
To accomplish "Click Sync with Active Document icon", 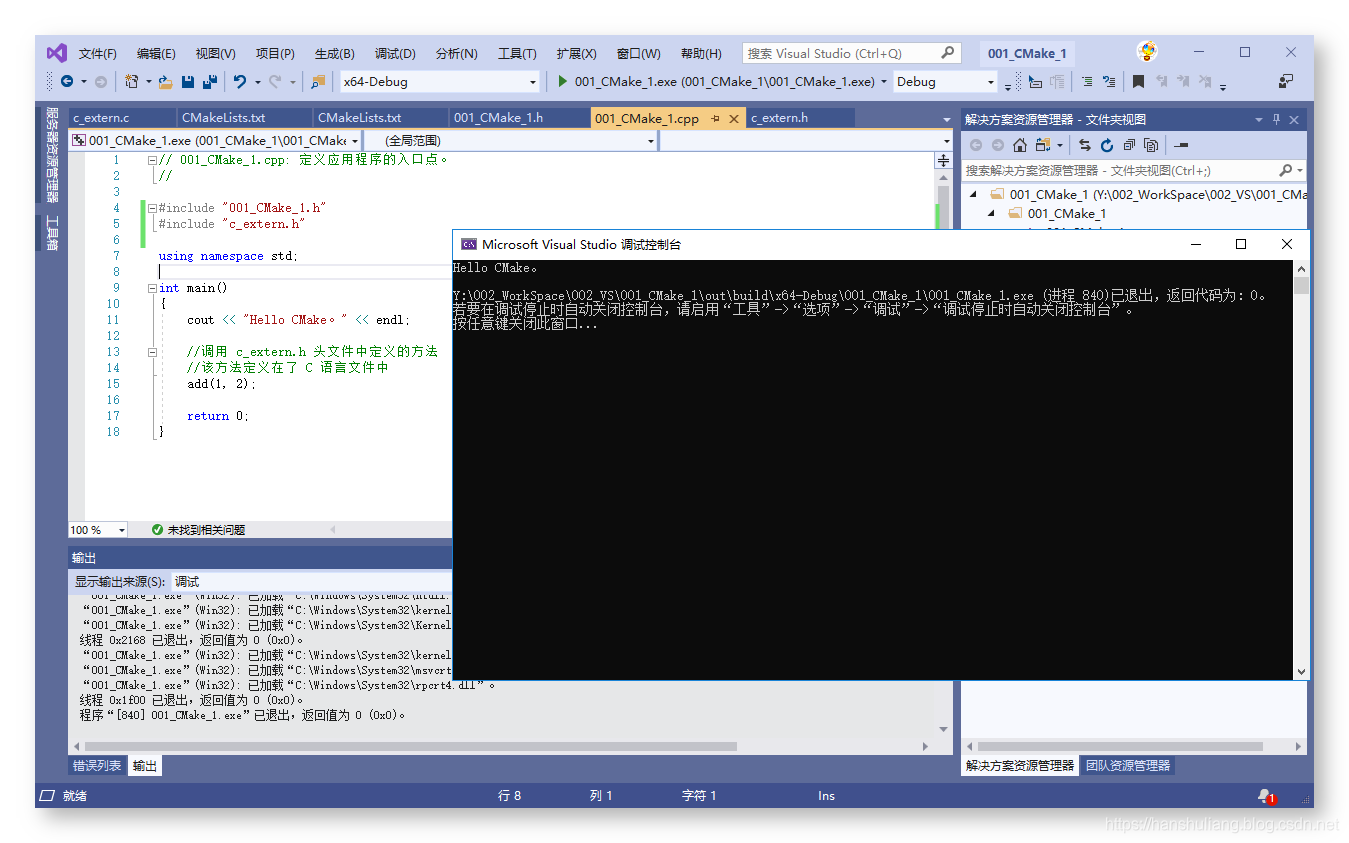I will point(1085,145).
